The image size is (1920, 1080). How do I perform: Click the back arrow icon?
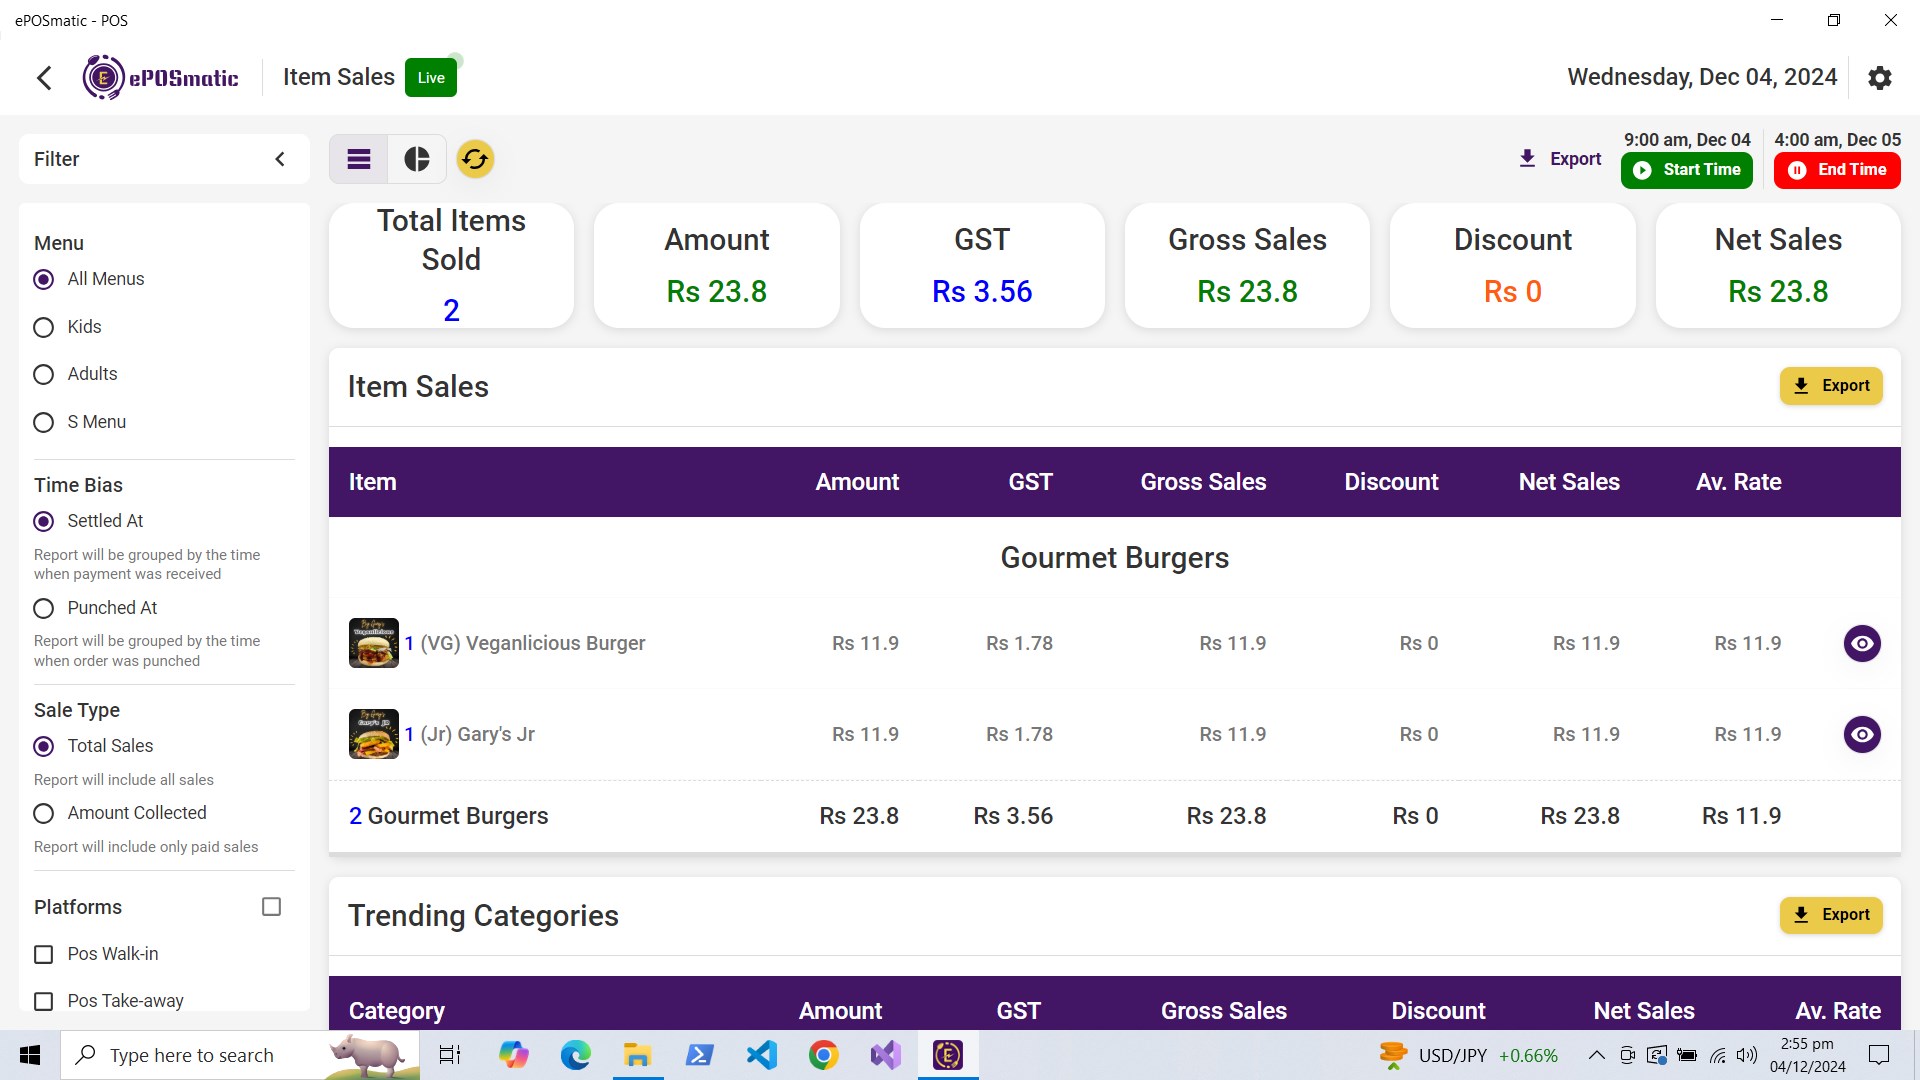(44, 78)
